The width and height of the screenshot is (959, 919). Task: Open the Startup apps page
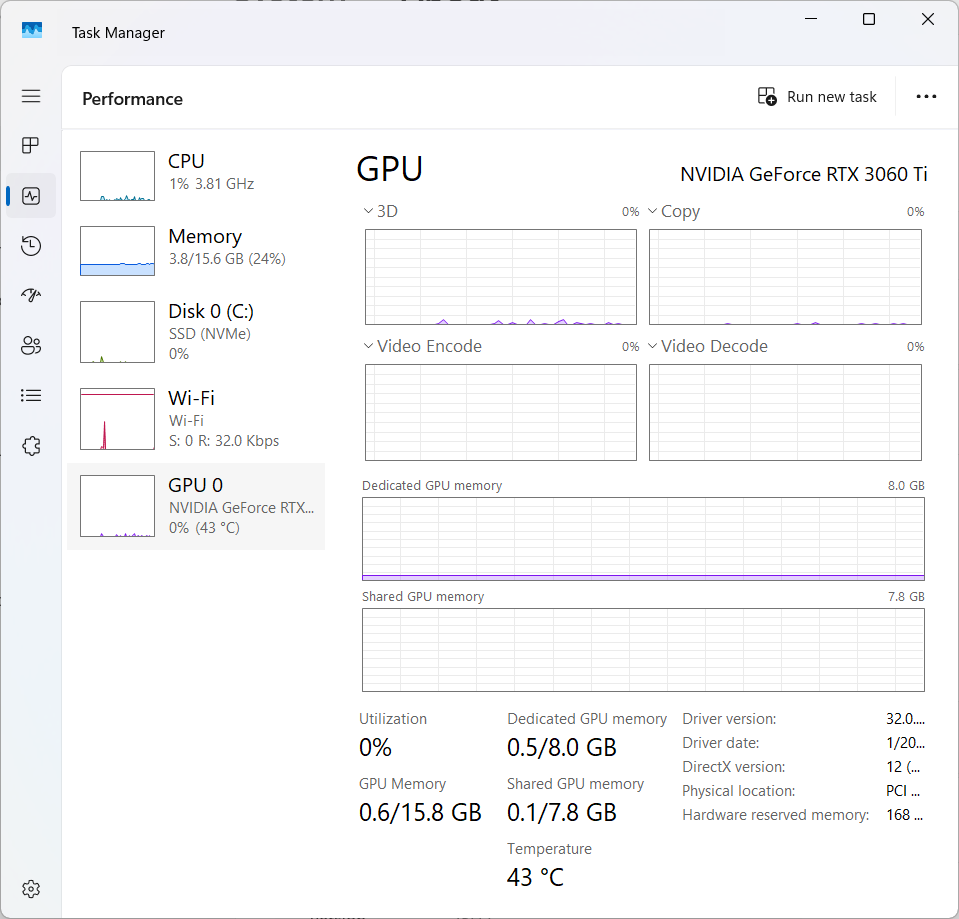coord(31,296)
